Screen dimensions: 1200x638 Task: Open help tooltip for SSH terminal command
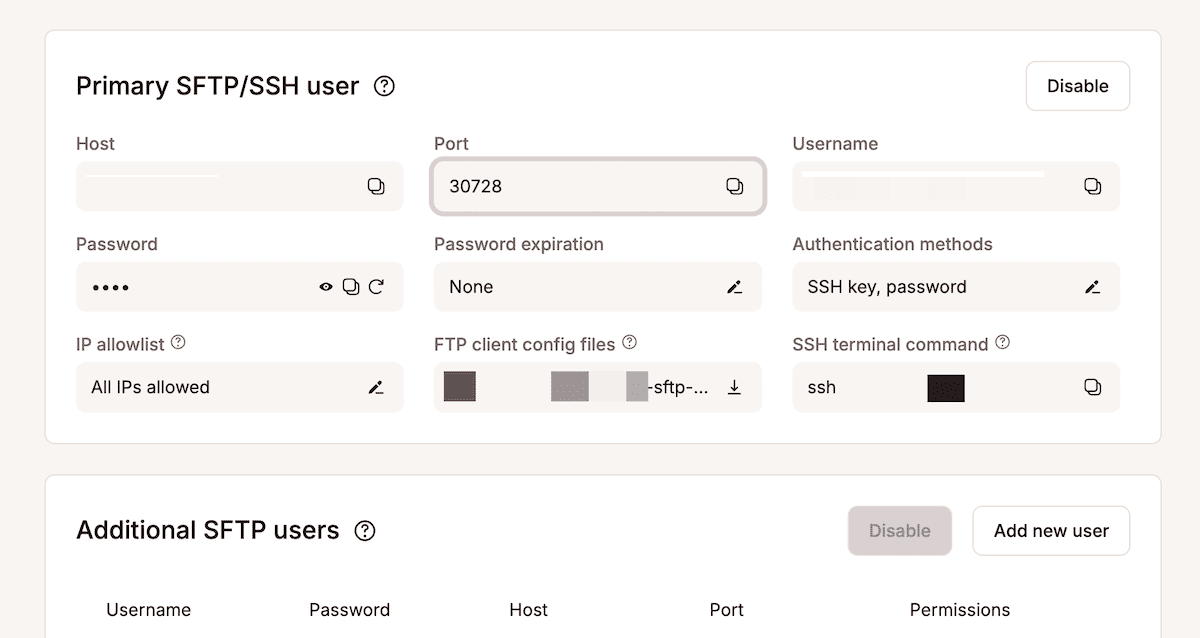click(x=1002, y=343)
